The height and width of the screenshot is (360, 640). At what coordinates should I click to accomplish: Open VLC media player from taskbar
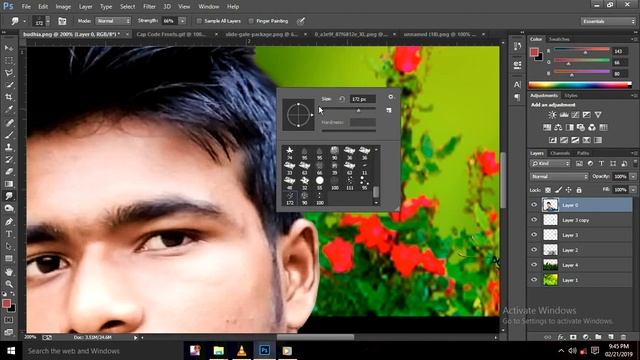242,350
